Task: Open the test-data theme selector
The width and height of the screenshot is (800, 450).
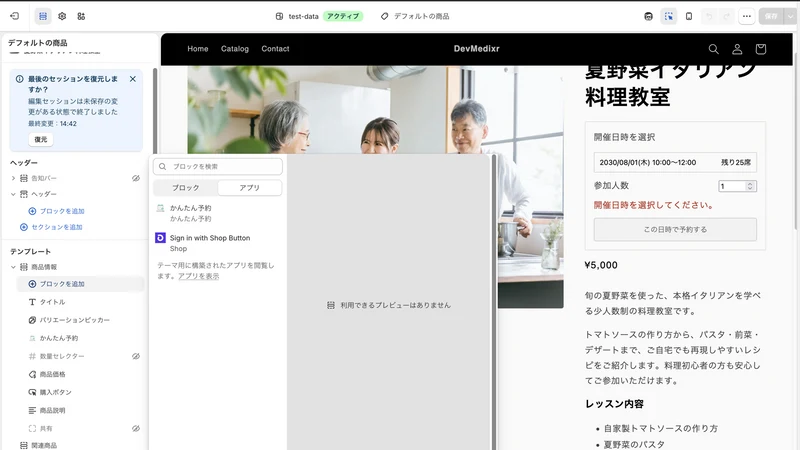Action: [318, 16]
